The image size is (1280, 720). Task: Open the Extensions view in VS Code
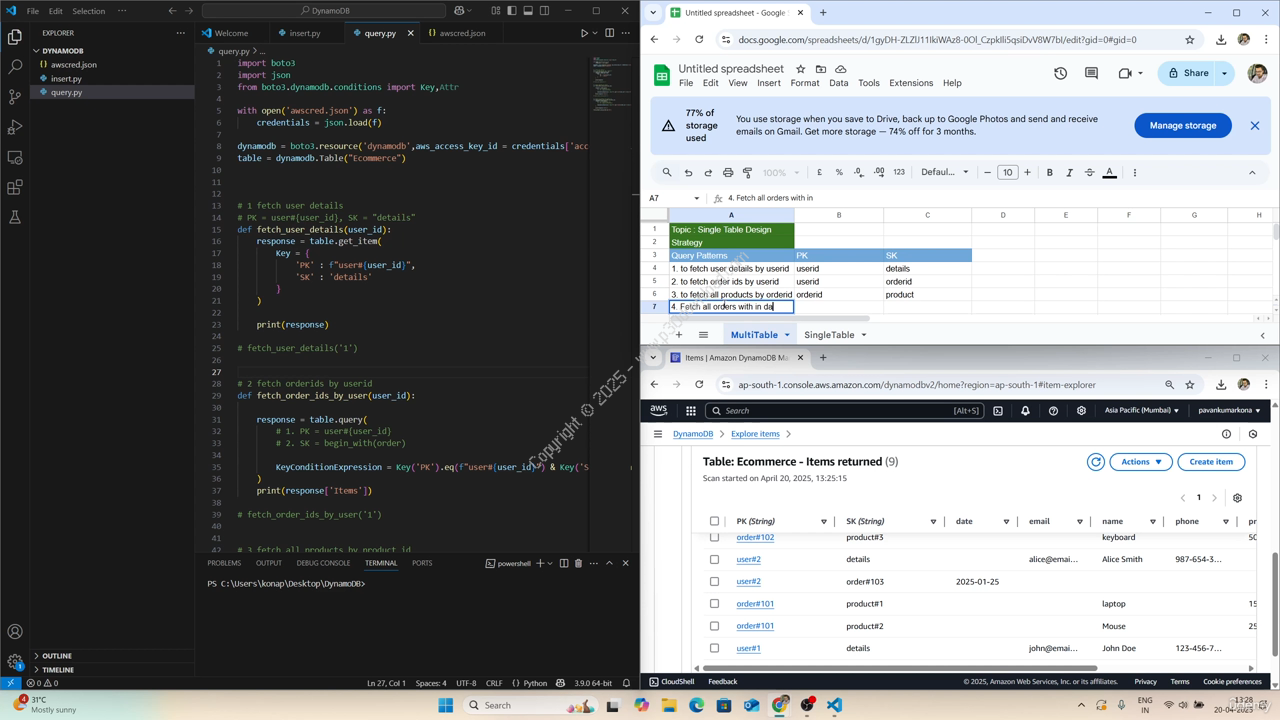pos(15,187)
